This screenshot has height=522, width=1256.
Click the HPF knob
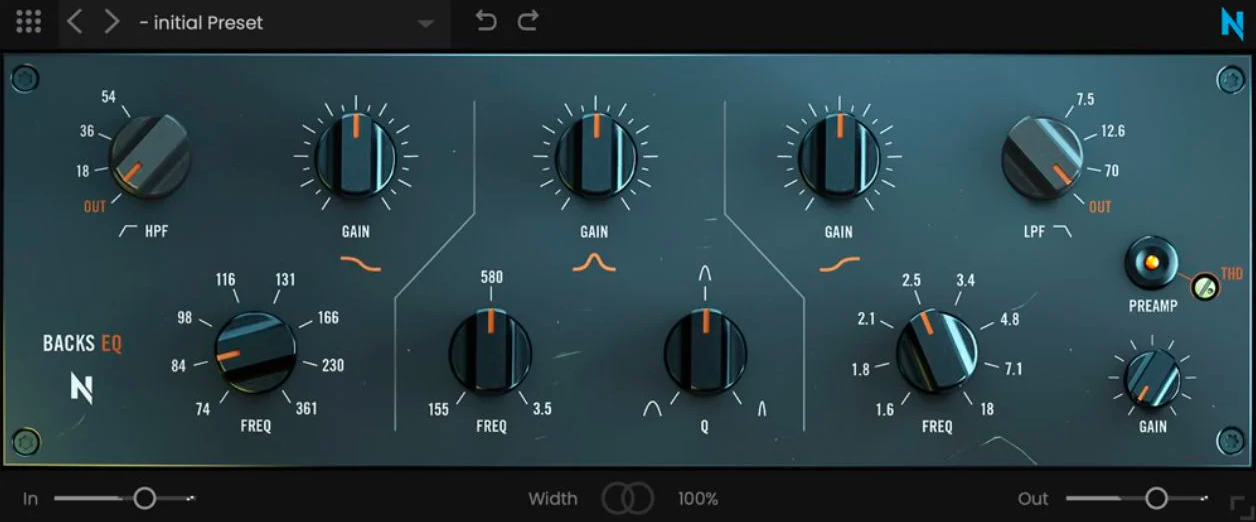150,156
